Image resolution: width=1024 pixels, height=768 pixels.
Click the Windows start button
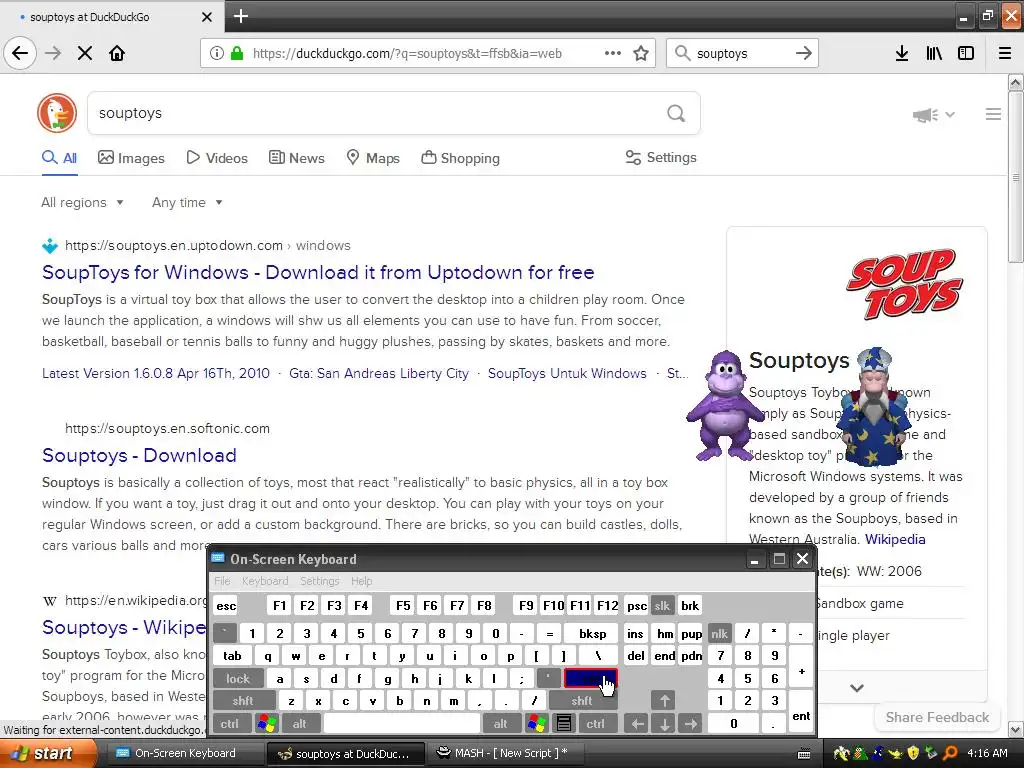(x=47, y=753)
